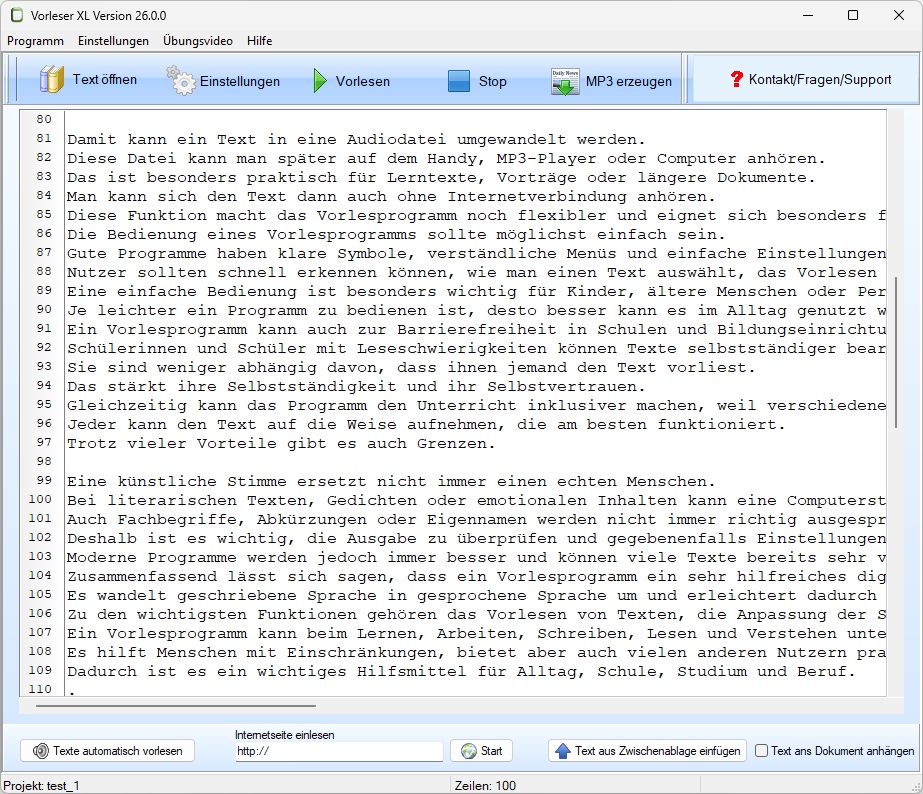Screen dimensions: 923x794
Task: Click line 99 'Eine künstliche Stimme ersetzt'
Action: click(391, 481)
